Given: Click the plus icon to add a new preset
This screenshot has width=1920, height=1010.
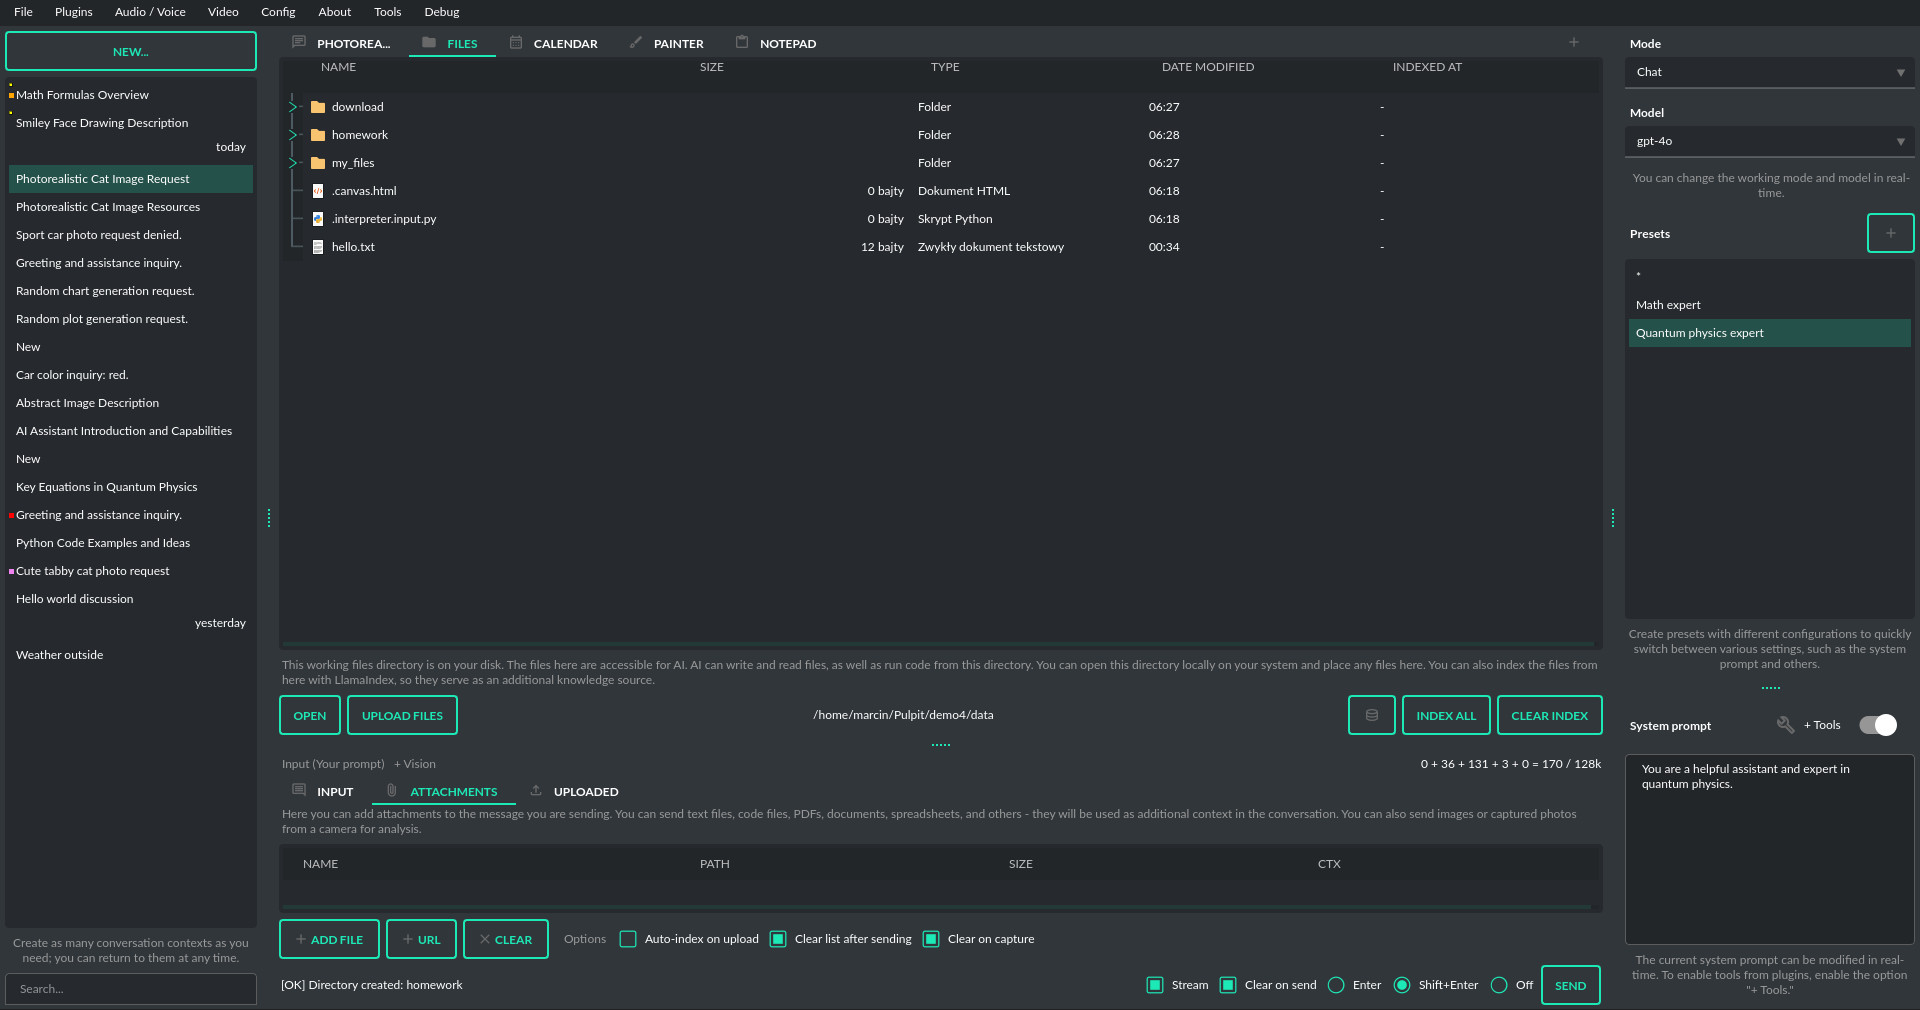Looking at the screenshot, I should [1890, 233].
